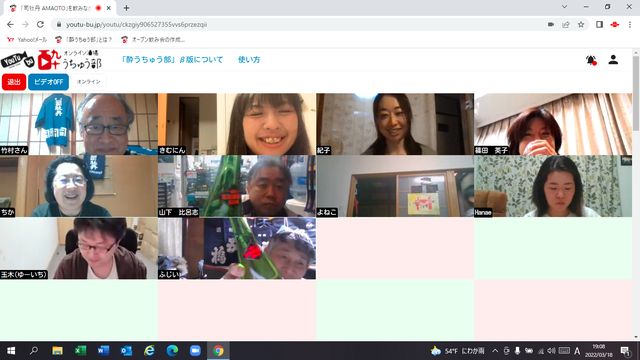Screen dimensions: 640x360
Task: Open taskbar search magnifier
Action: 34,351
